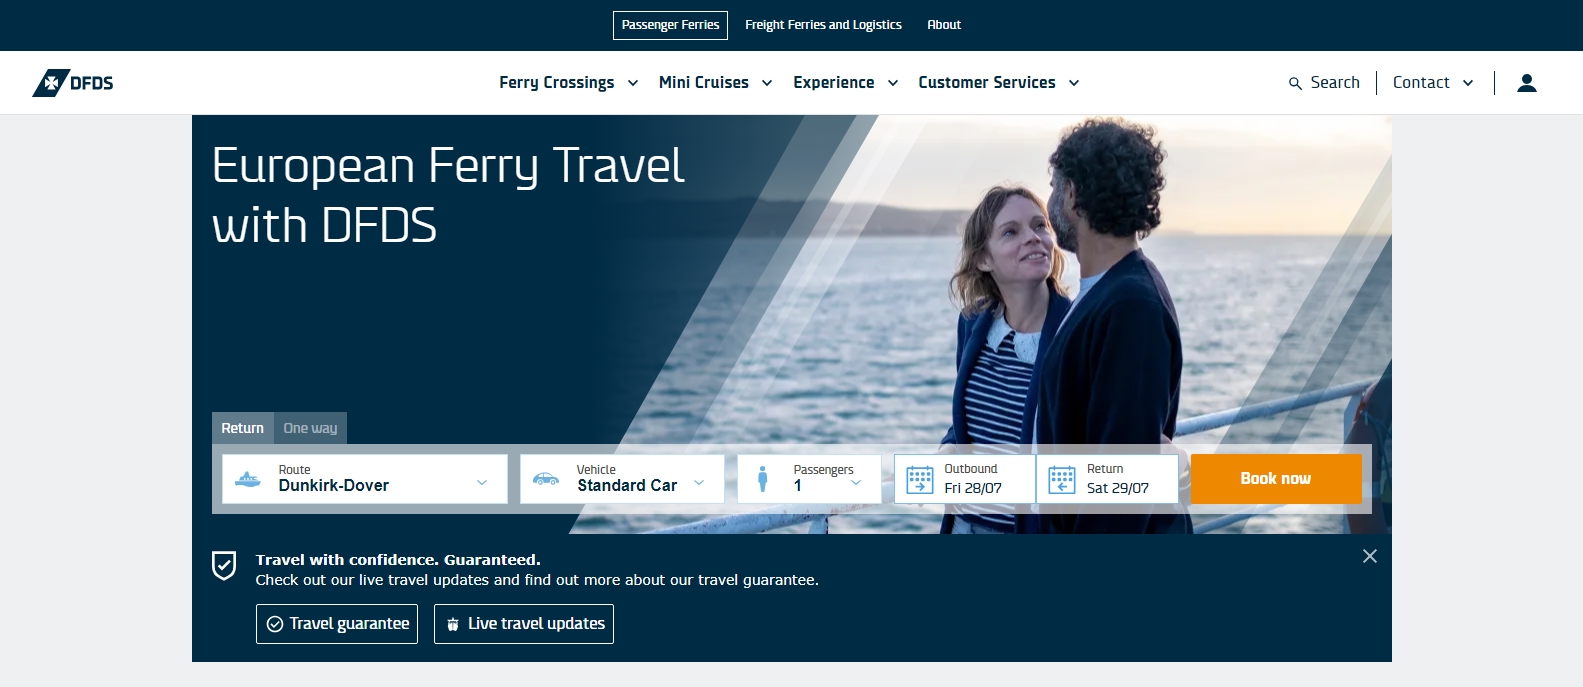1583x687 pixels.
Task: Switch to Freight Ferries and Logistics
Action: coord(823,25)
